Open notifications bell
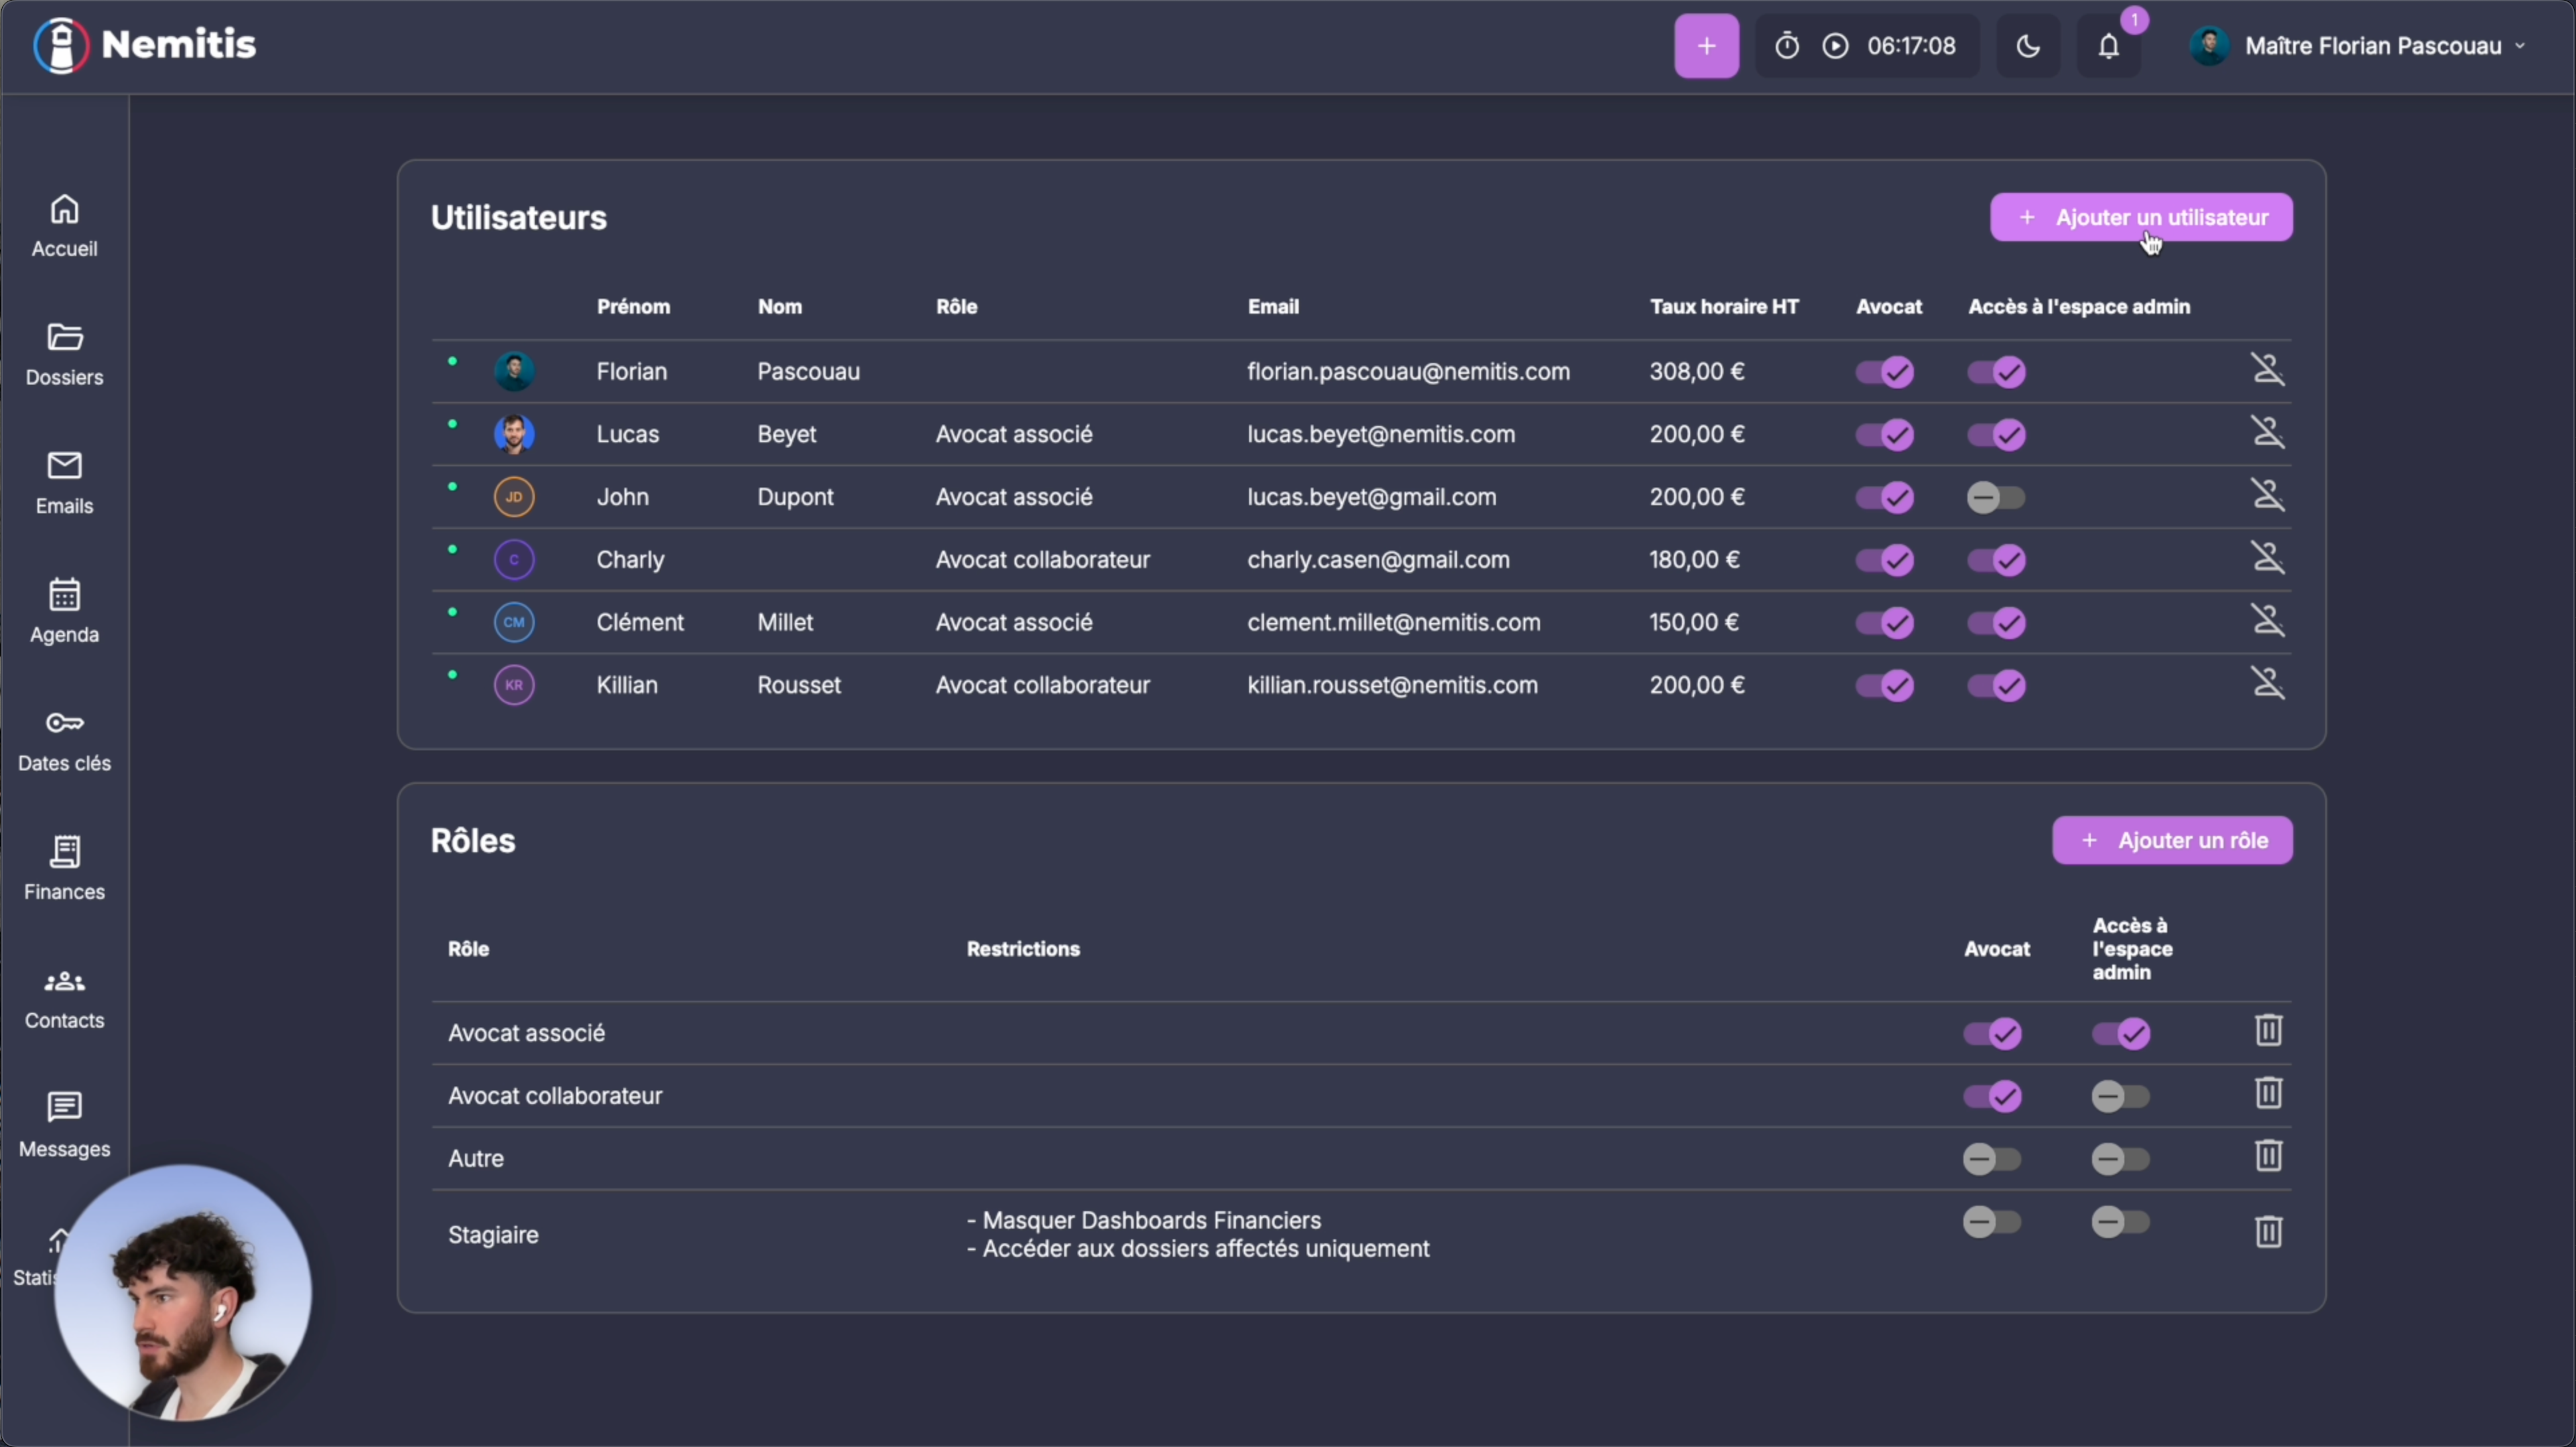2576x1447 pixels. (2109, 46)
